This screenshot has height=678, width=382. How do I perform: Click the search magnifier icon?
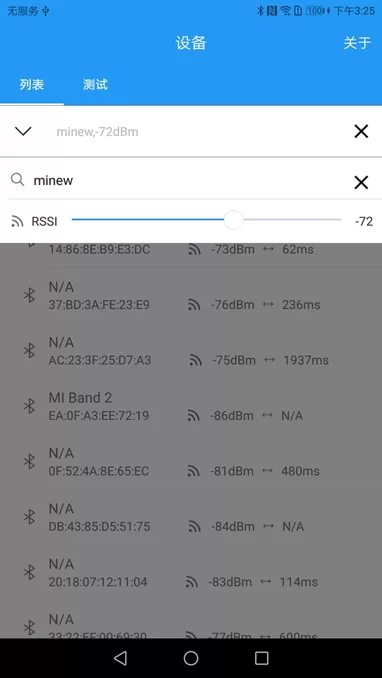tap(17, 179)
